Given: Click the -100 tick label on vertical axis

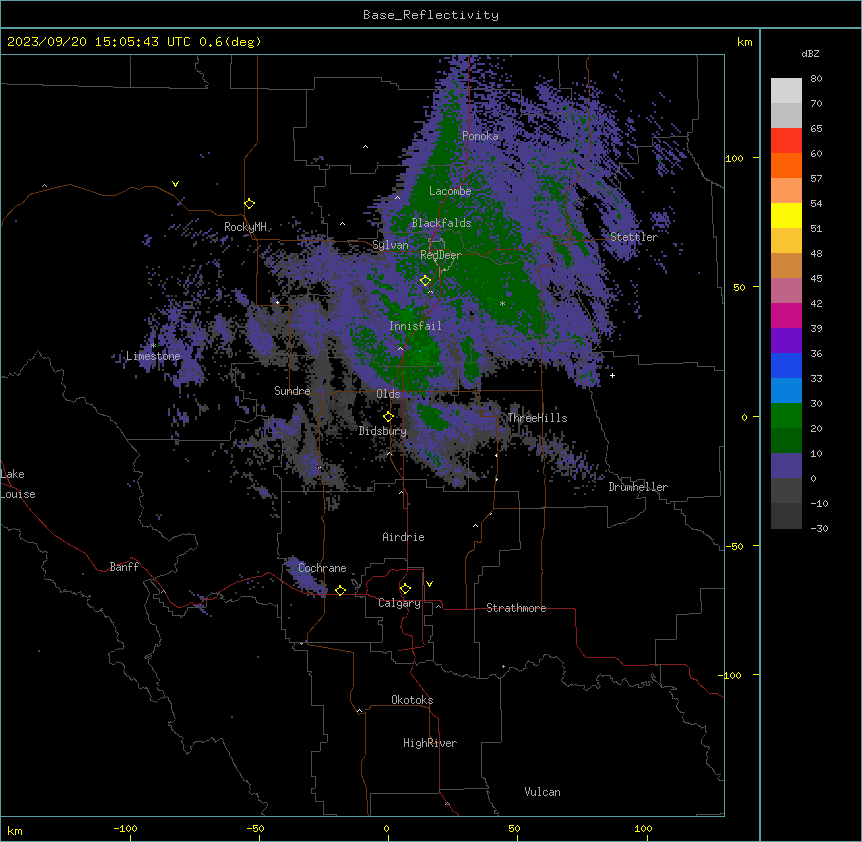Looking at the screenshot, I should point(731,675).
